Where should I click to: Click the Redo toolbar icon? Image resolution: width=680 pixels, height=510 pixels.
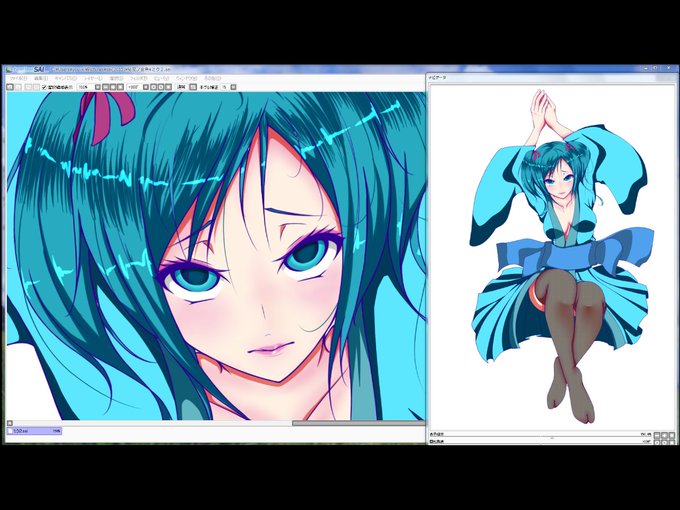tap(18, 87)
